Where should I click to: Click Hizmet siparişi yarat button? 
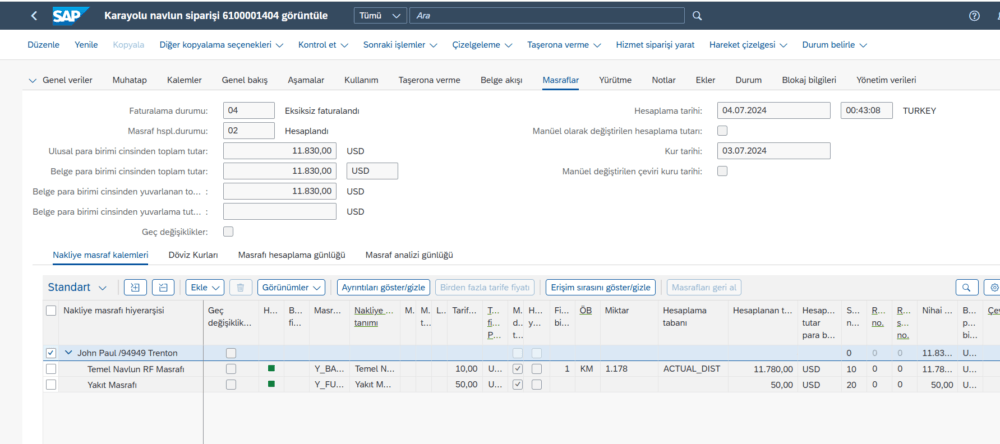click(655, 45)
